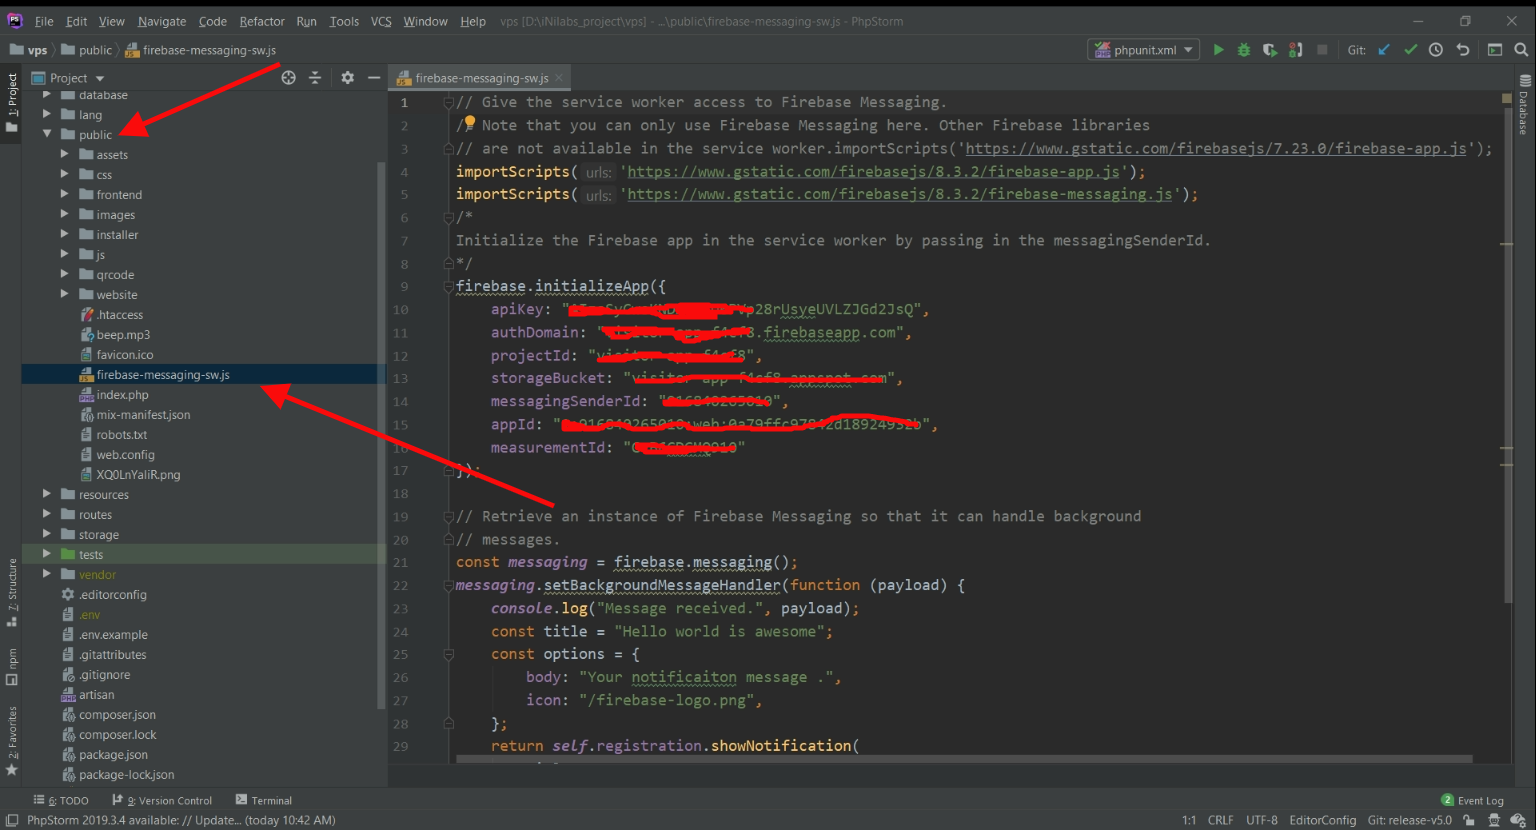Toggle the Favorites side tool window
Viewport: 1536px width, 830px height.
point(12,741)
